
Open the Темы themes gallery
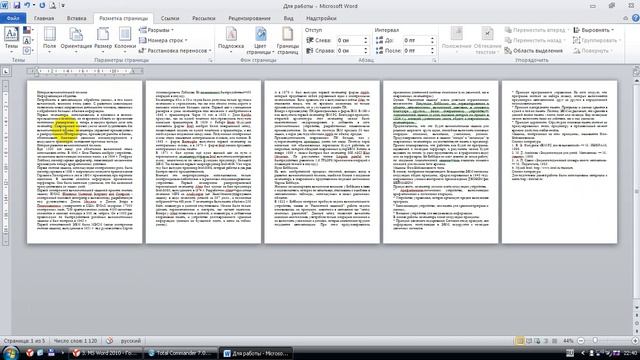[11, 39]
